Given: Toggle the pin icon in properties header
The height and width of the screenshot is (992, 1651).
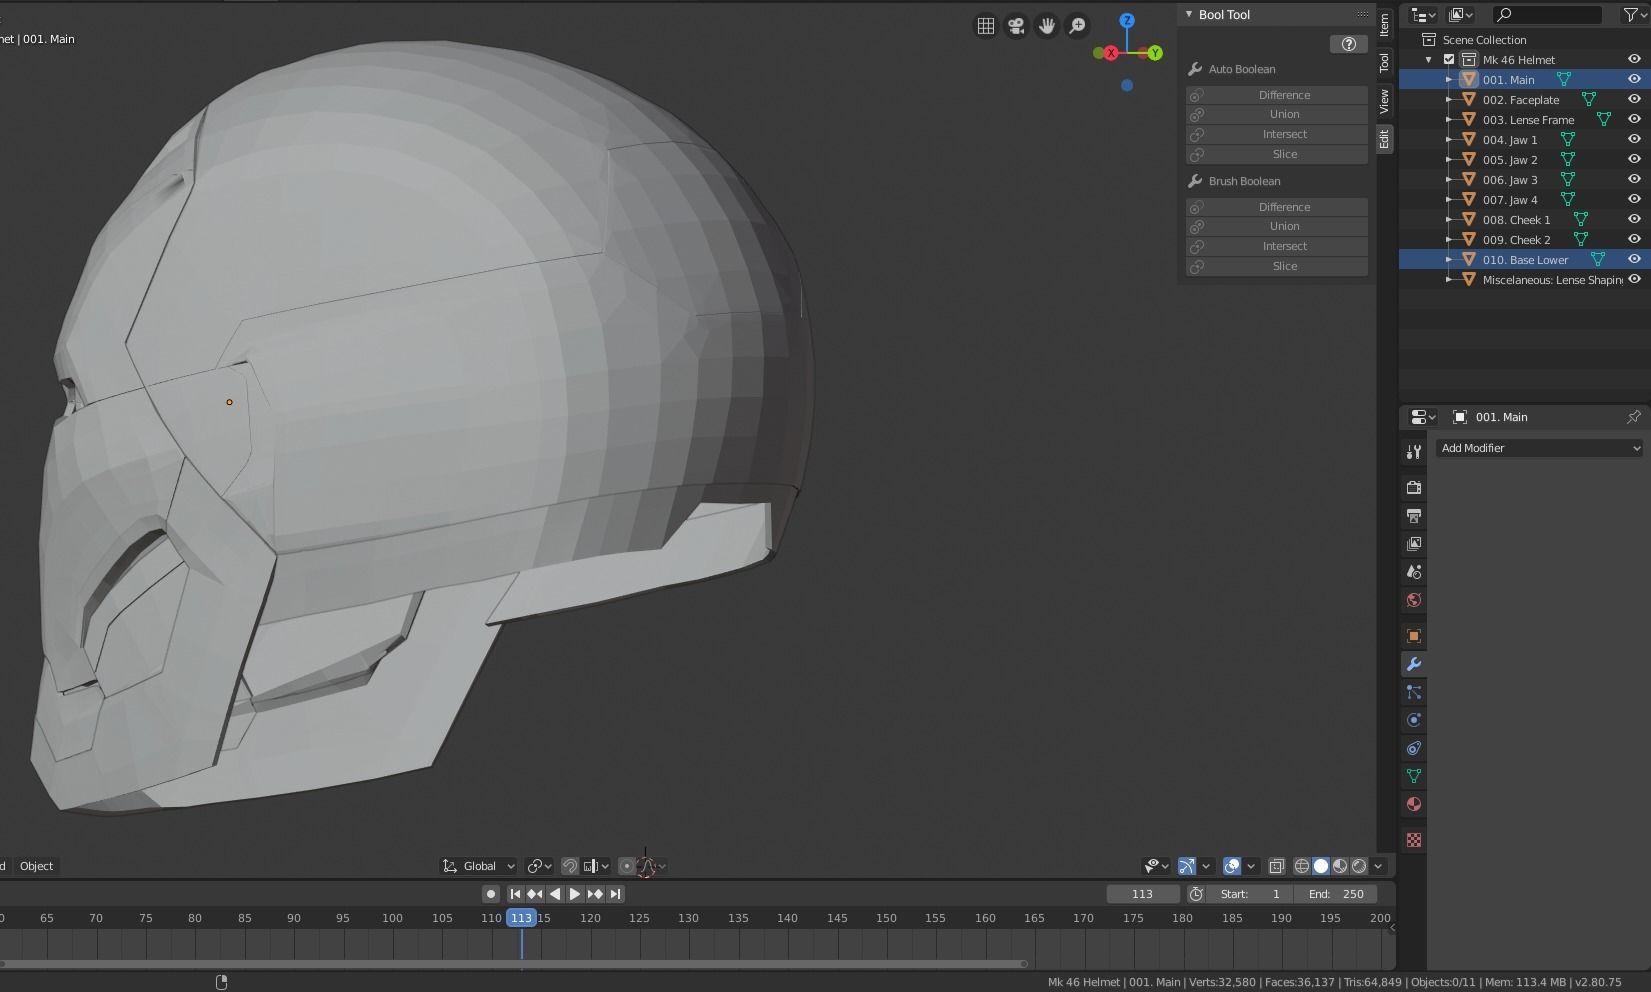Looking at the screenshot, I should pos(1634,417).
